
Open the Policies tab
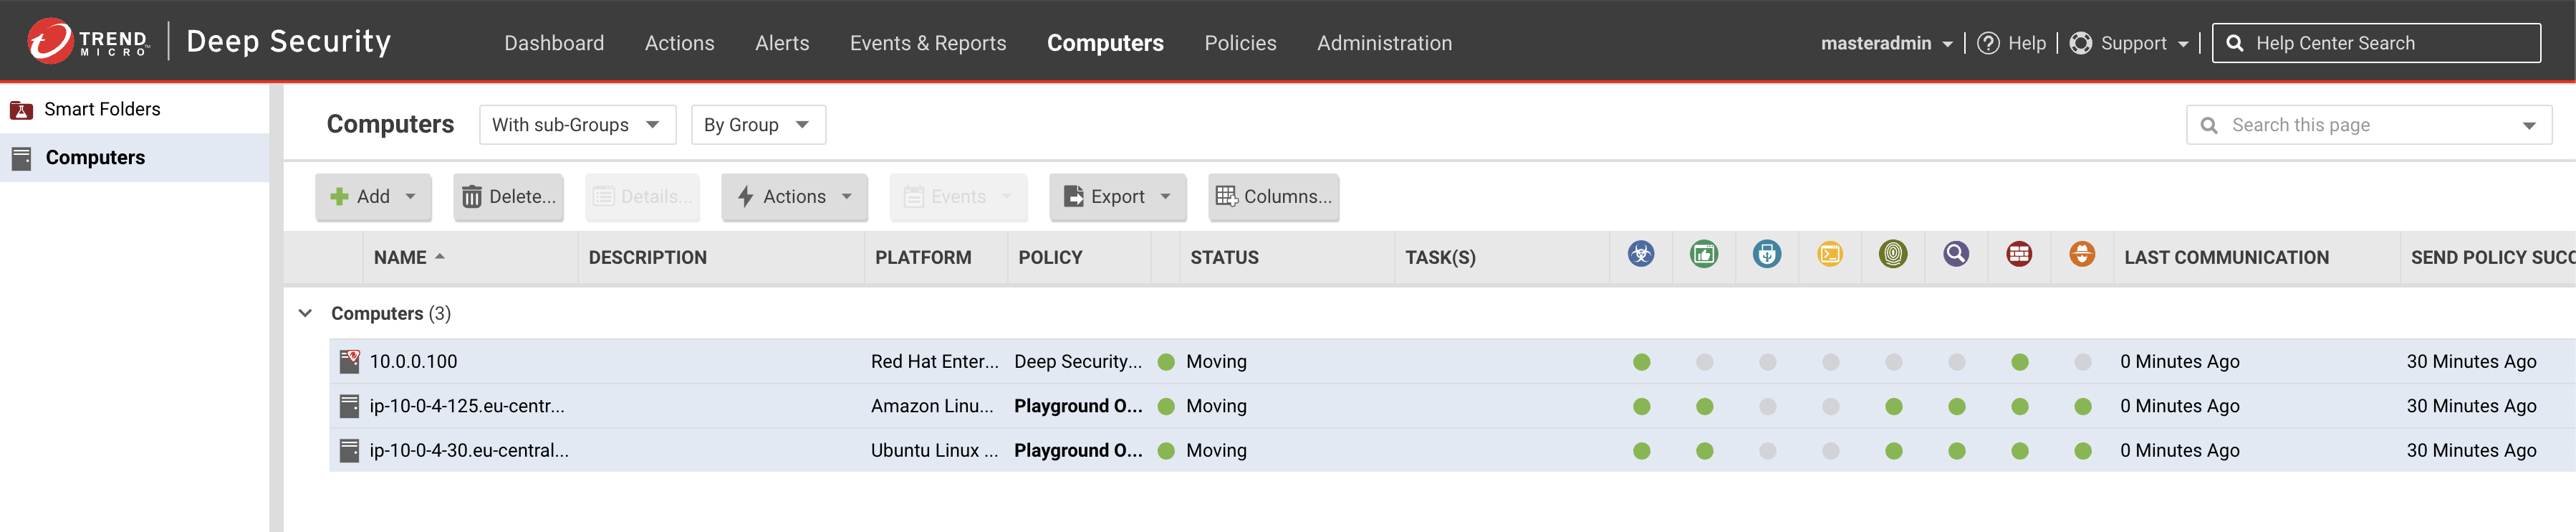coord(1240,43)
